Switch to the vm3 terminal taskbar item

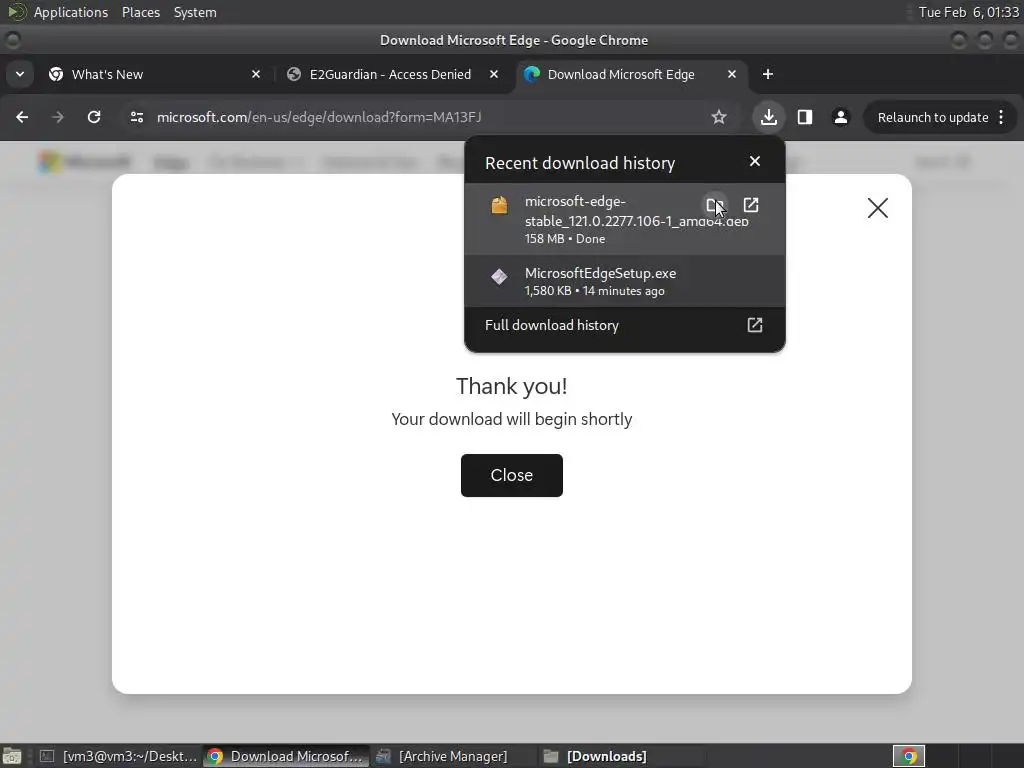pos(118,756)
